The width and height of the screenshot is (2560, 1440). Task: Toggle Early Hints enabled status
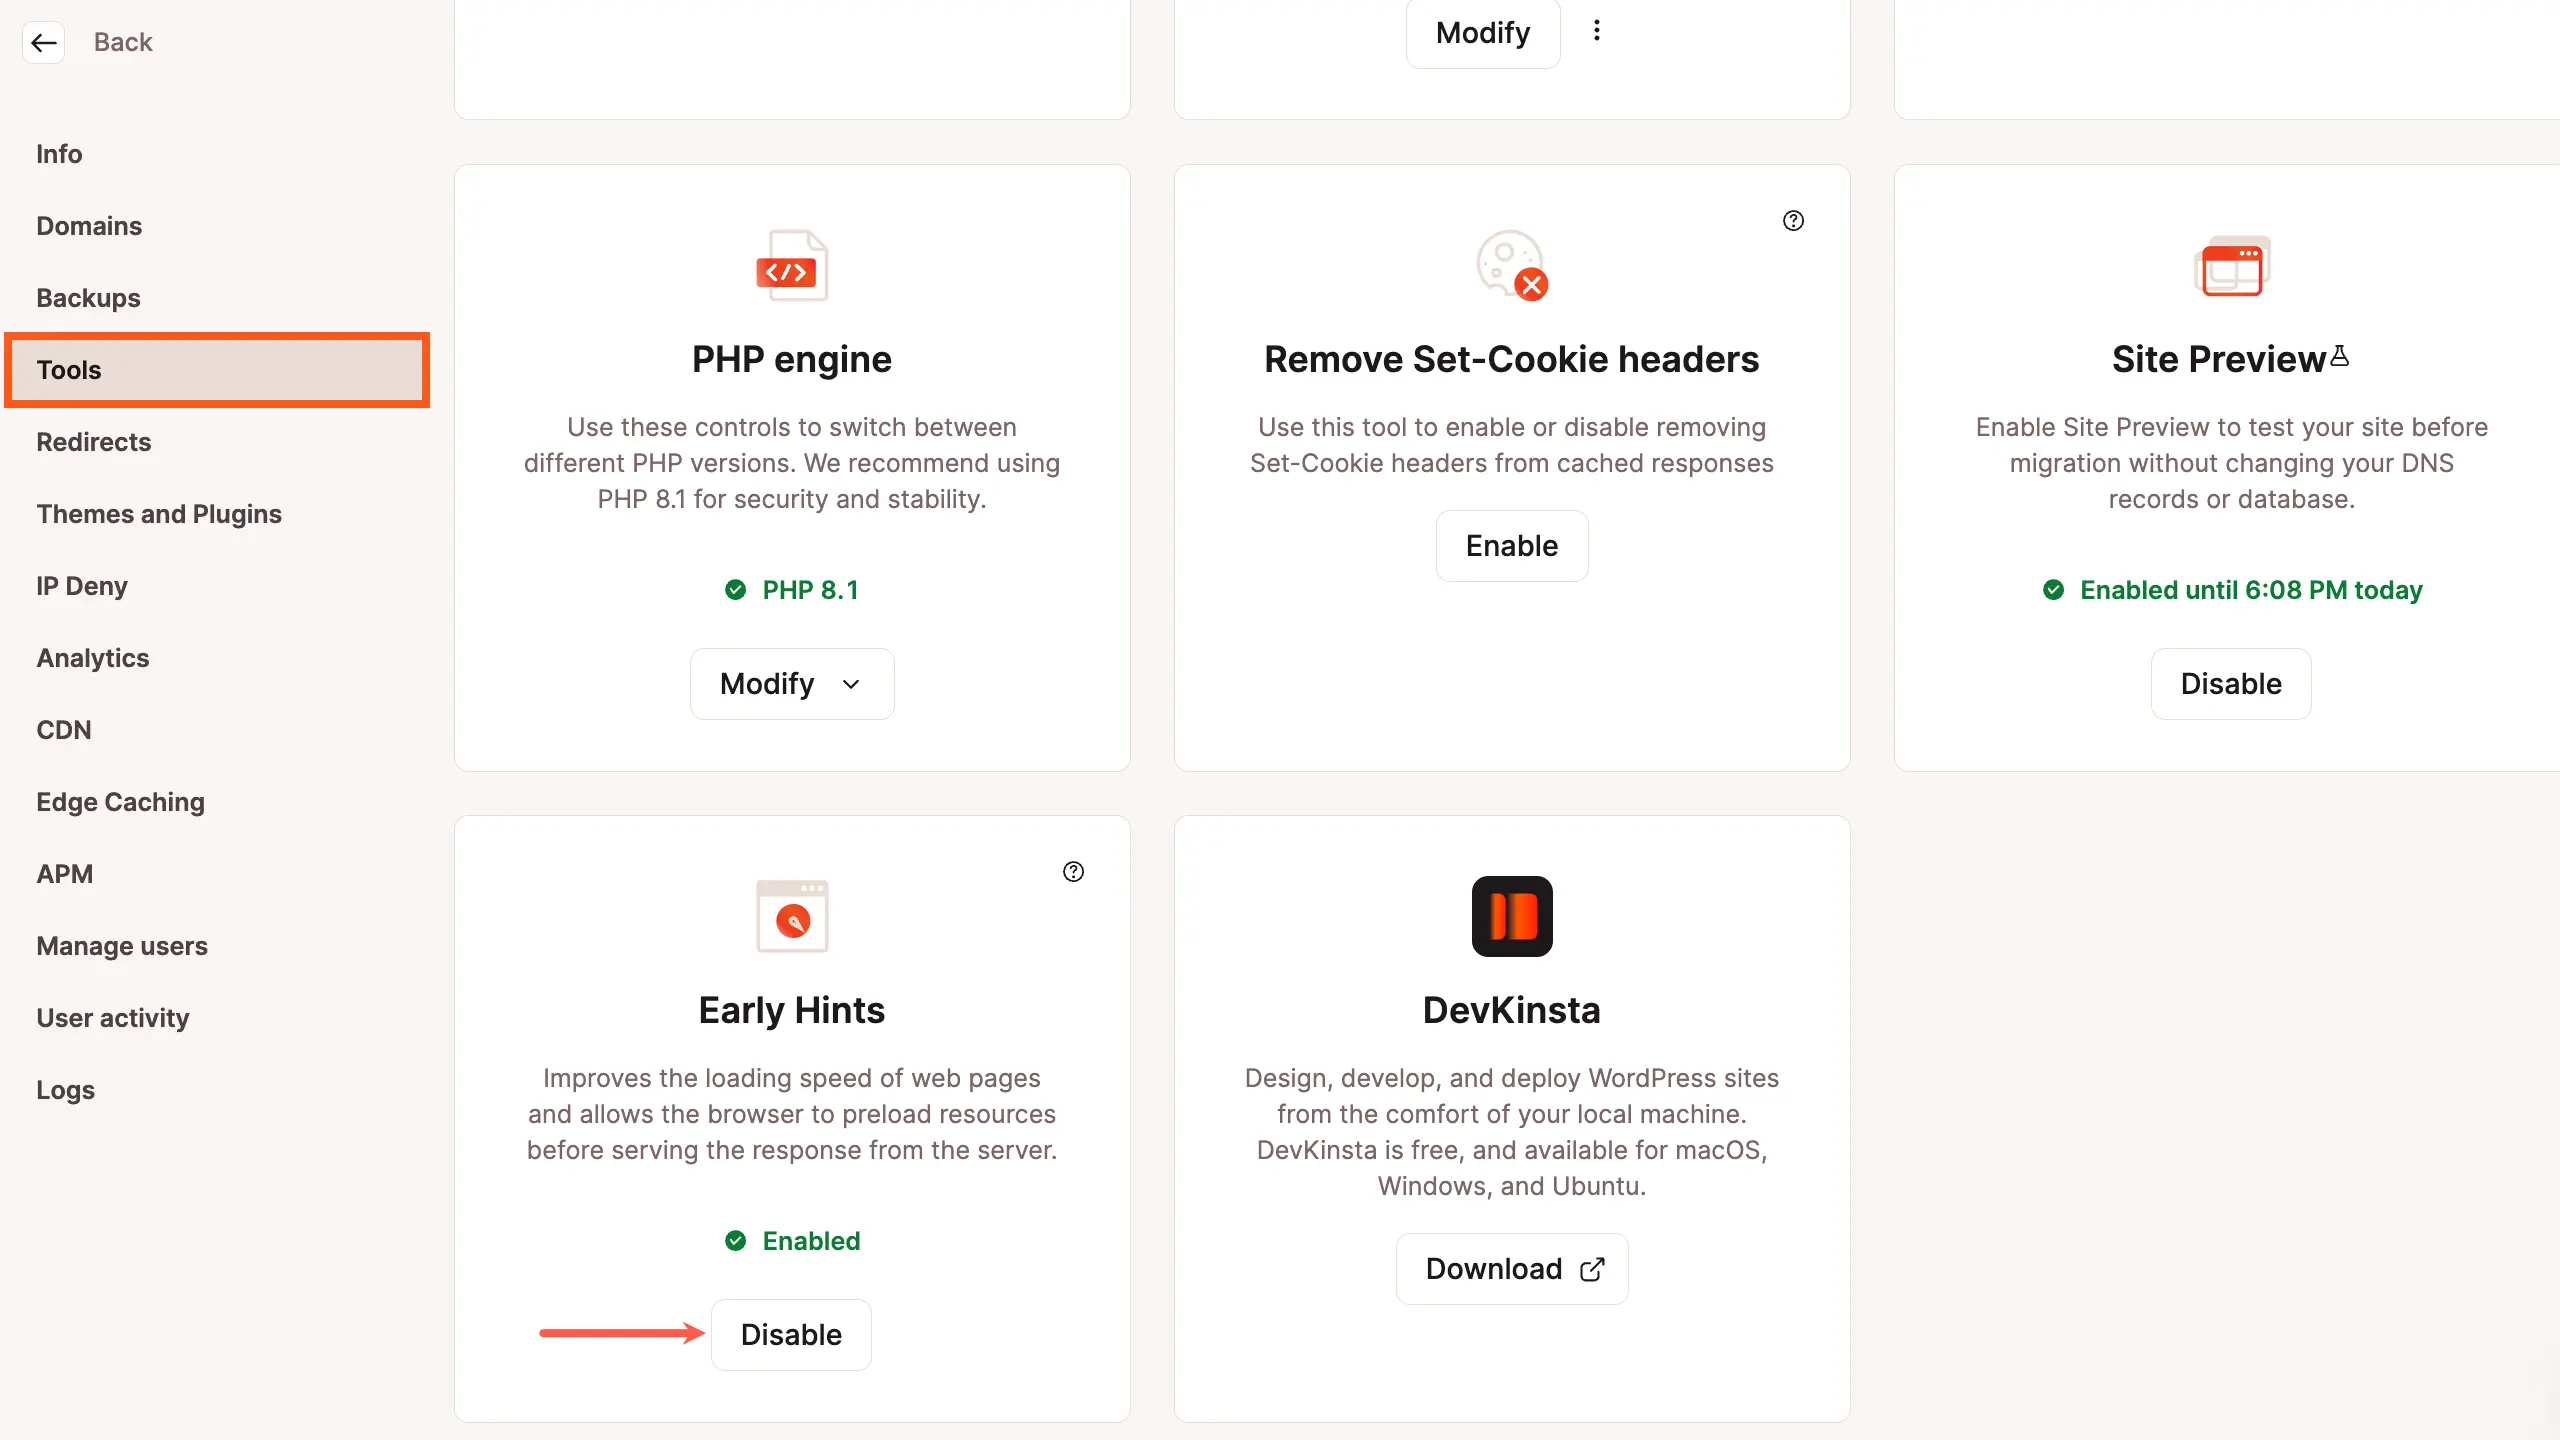pos(791,1335)
